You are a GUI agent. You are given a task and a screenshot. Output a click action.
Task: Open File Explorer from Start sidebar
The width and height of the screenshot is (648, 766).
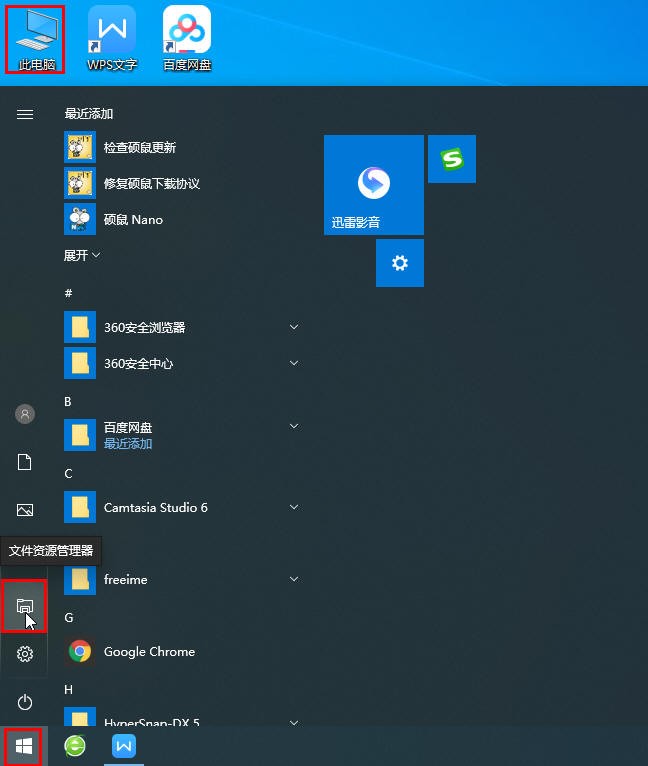tap(24, 606)
